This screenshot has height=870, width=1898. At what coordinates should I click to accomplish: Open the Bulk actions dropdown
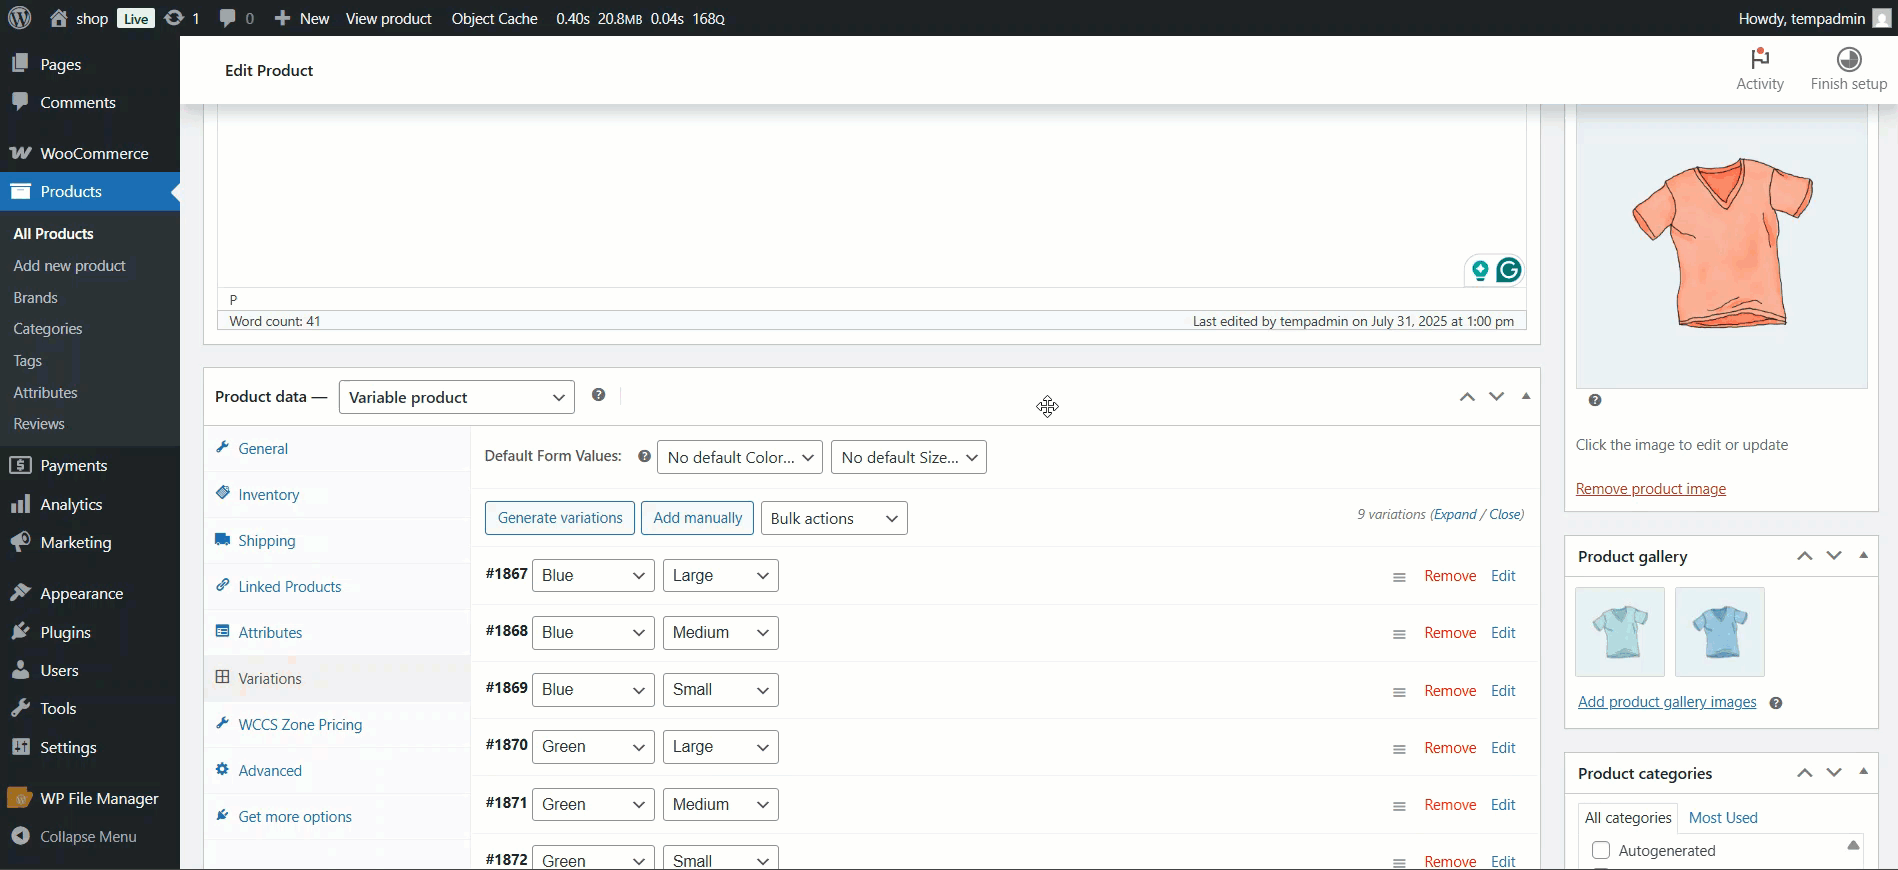pos(833,518)
